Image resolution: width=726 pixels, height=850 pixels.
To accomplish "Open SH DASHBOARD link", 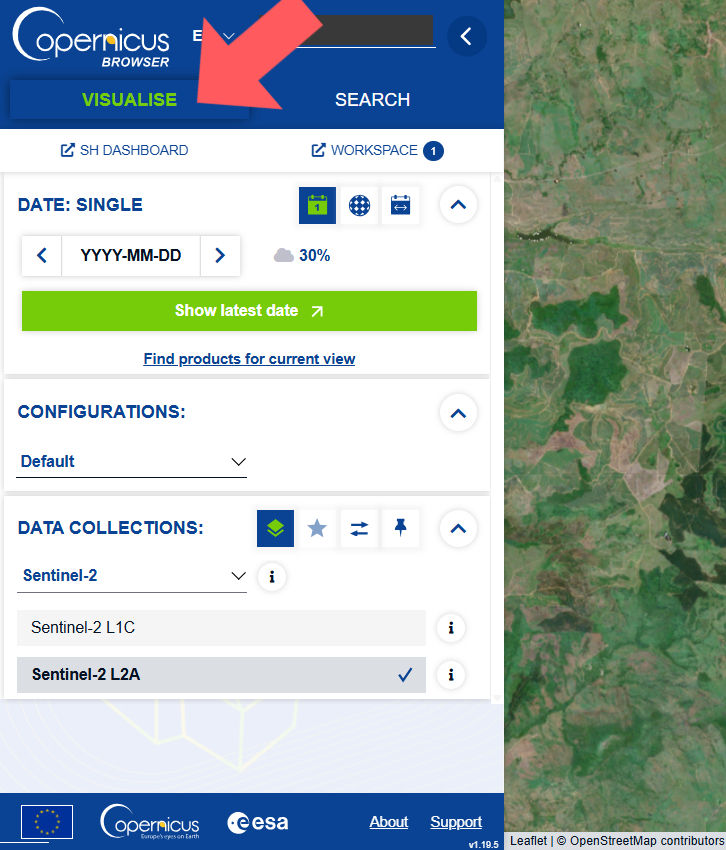I will pos(125,150).
